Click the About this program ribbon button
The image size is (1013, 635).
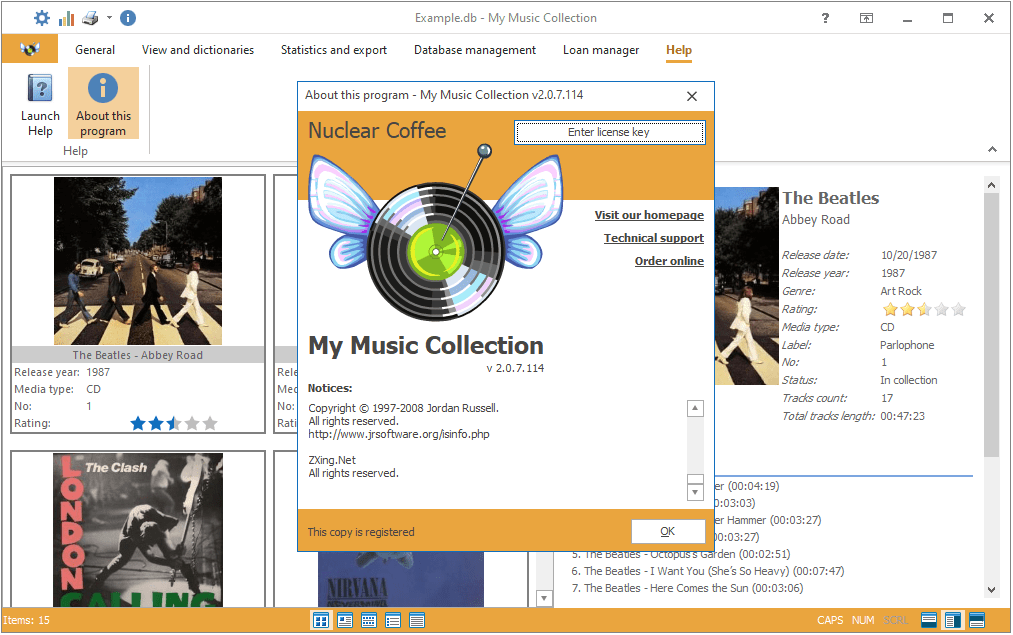103,103
